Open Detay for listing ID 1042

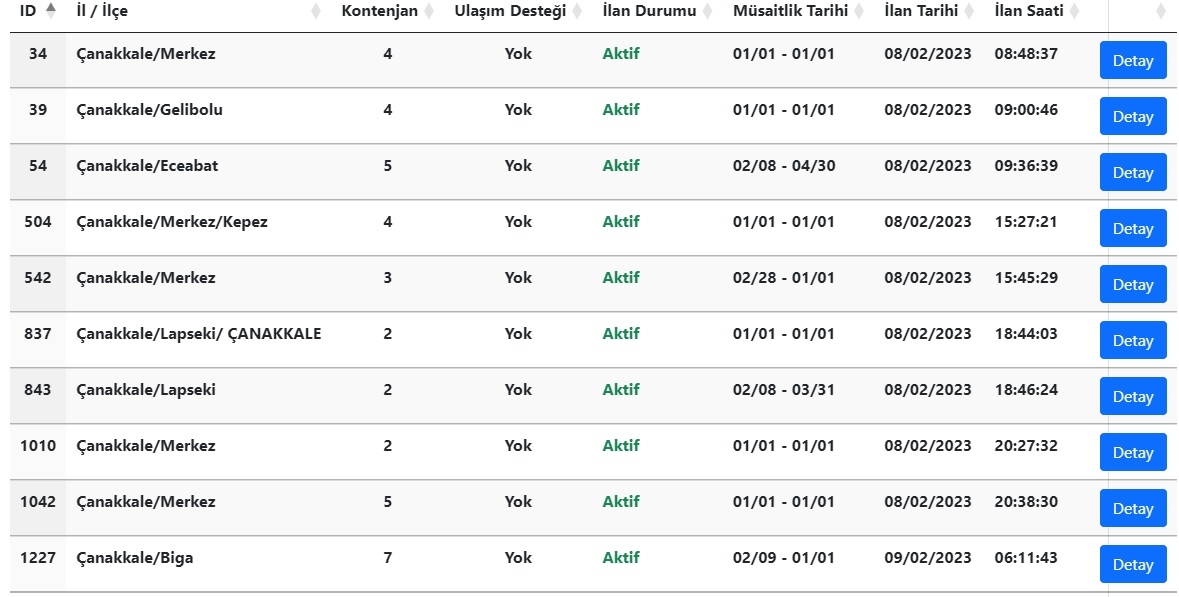(x=1133, y=508)
